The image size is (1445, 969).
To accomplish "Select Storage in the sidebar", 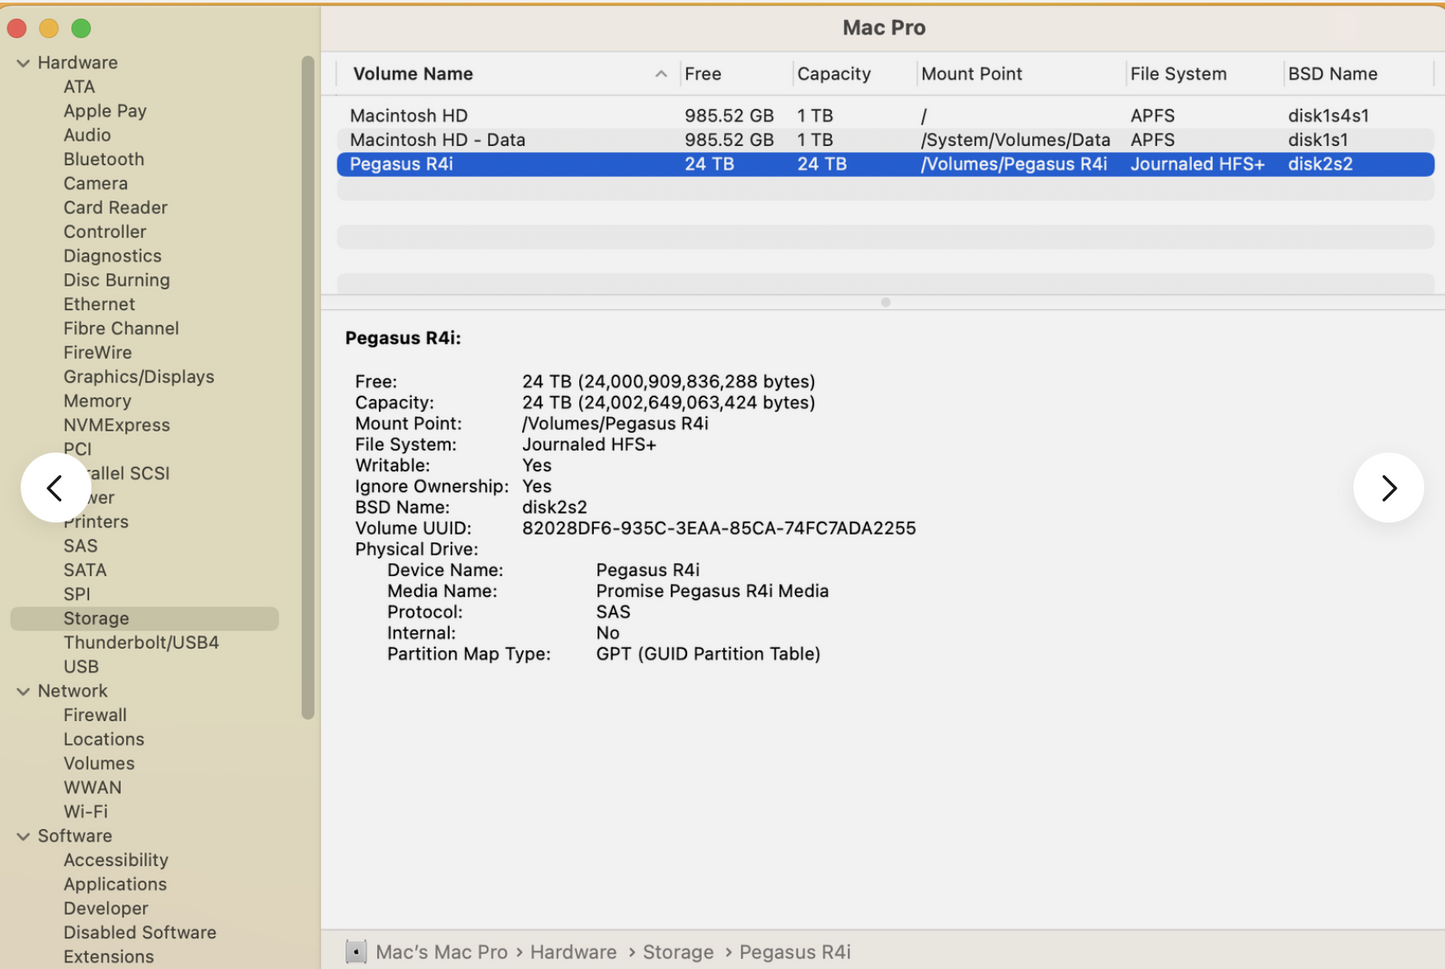I will pos(96,618).
